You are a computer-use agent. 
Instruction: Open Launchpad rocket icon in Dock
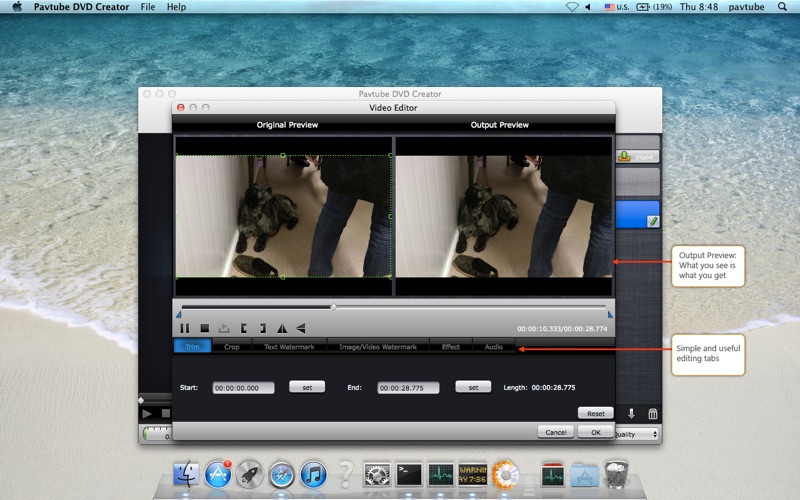(249, 474)
